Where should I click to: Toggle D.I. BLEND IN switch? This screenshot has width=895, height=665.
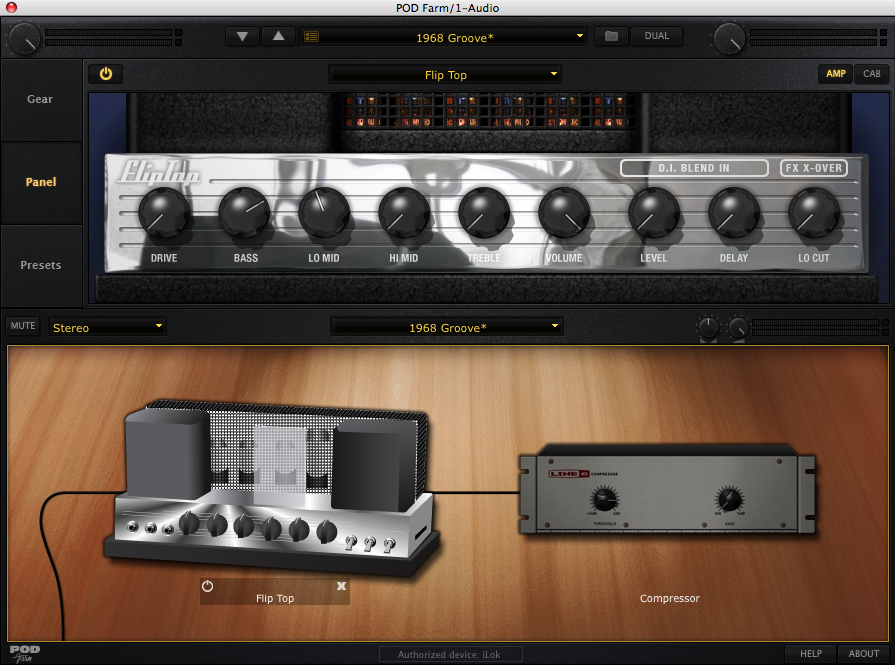coord(694,168)
